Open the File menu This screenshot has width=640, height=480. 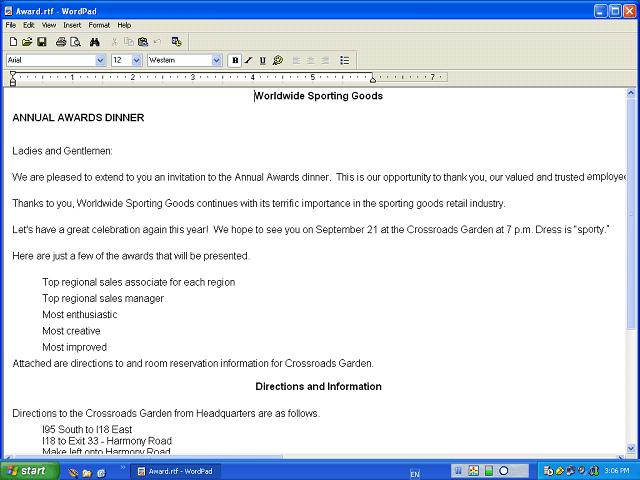(x=11, y=25)
